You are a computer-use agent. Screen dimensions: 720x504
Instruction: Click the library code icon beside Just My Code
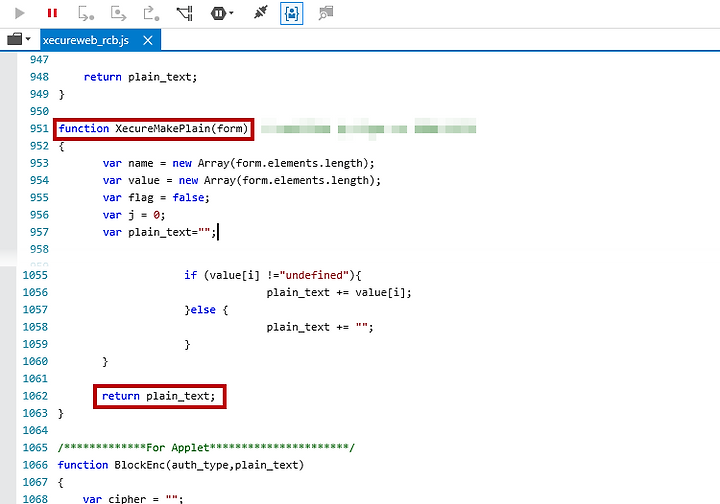pos(326,13)
